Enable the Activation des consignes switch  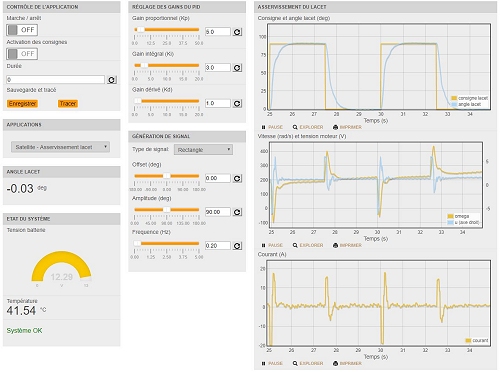pos(22,54)
